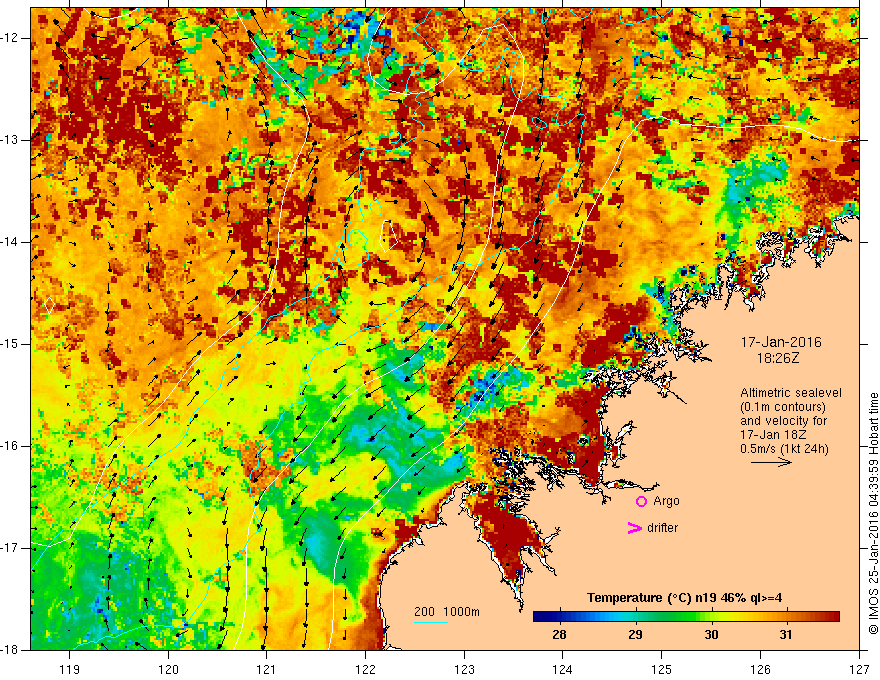
Task: Click the cyan 200m depth contour legend line
Action: pyautogui.click(x=430, y=622)
